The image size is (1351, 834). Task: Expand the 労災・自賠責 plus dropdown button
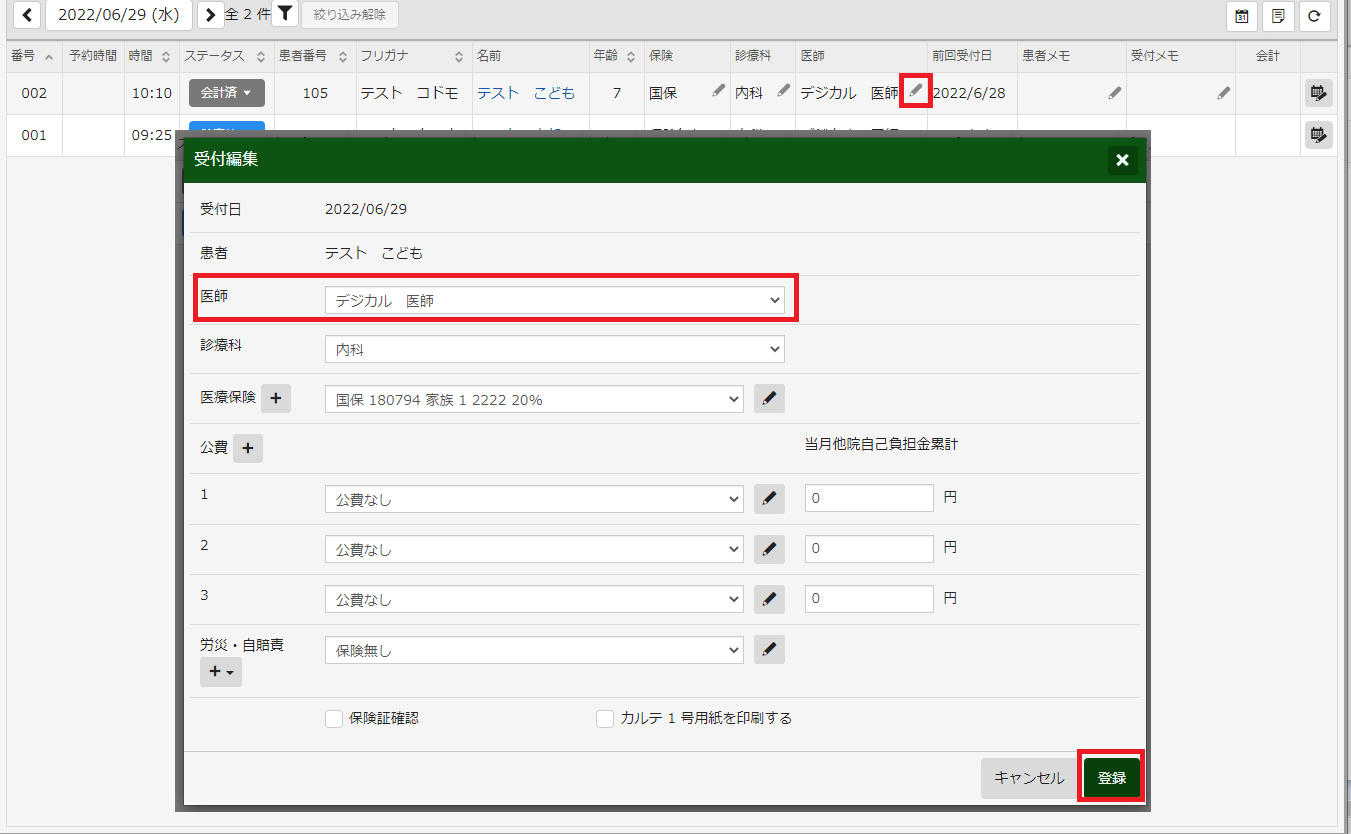click(221, 672)
